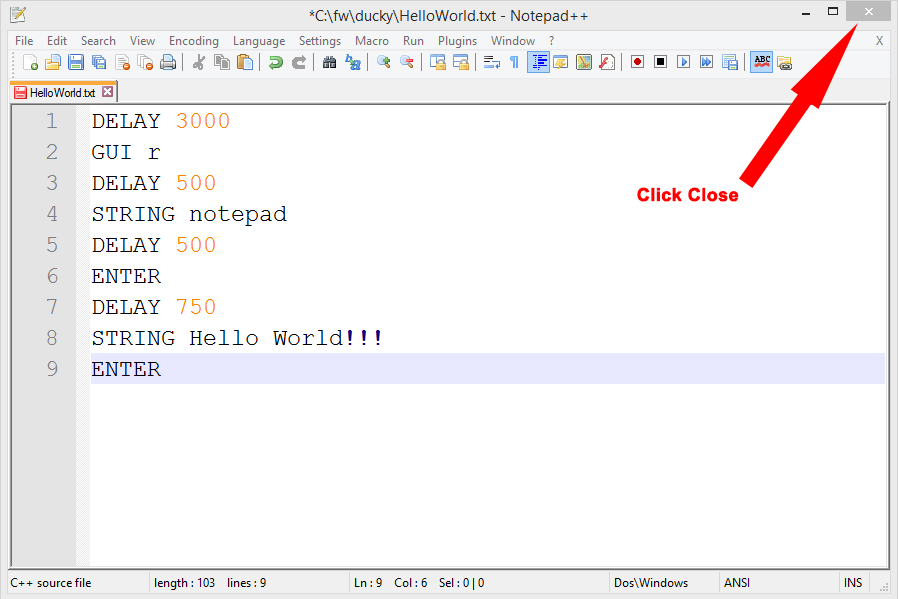Click the Open file folder icon

coord(53,62)
